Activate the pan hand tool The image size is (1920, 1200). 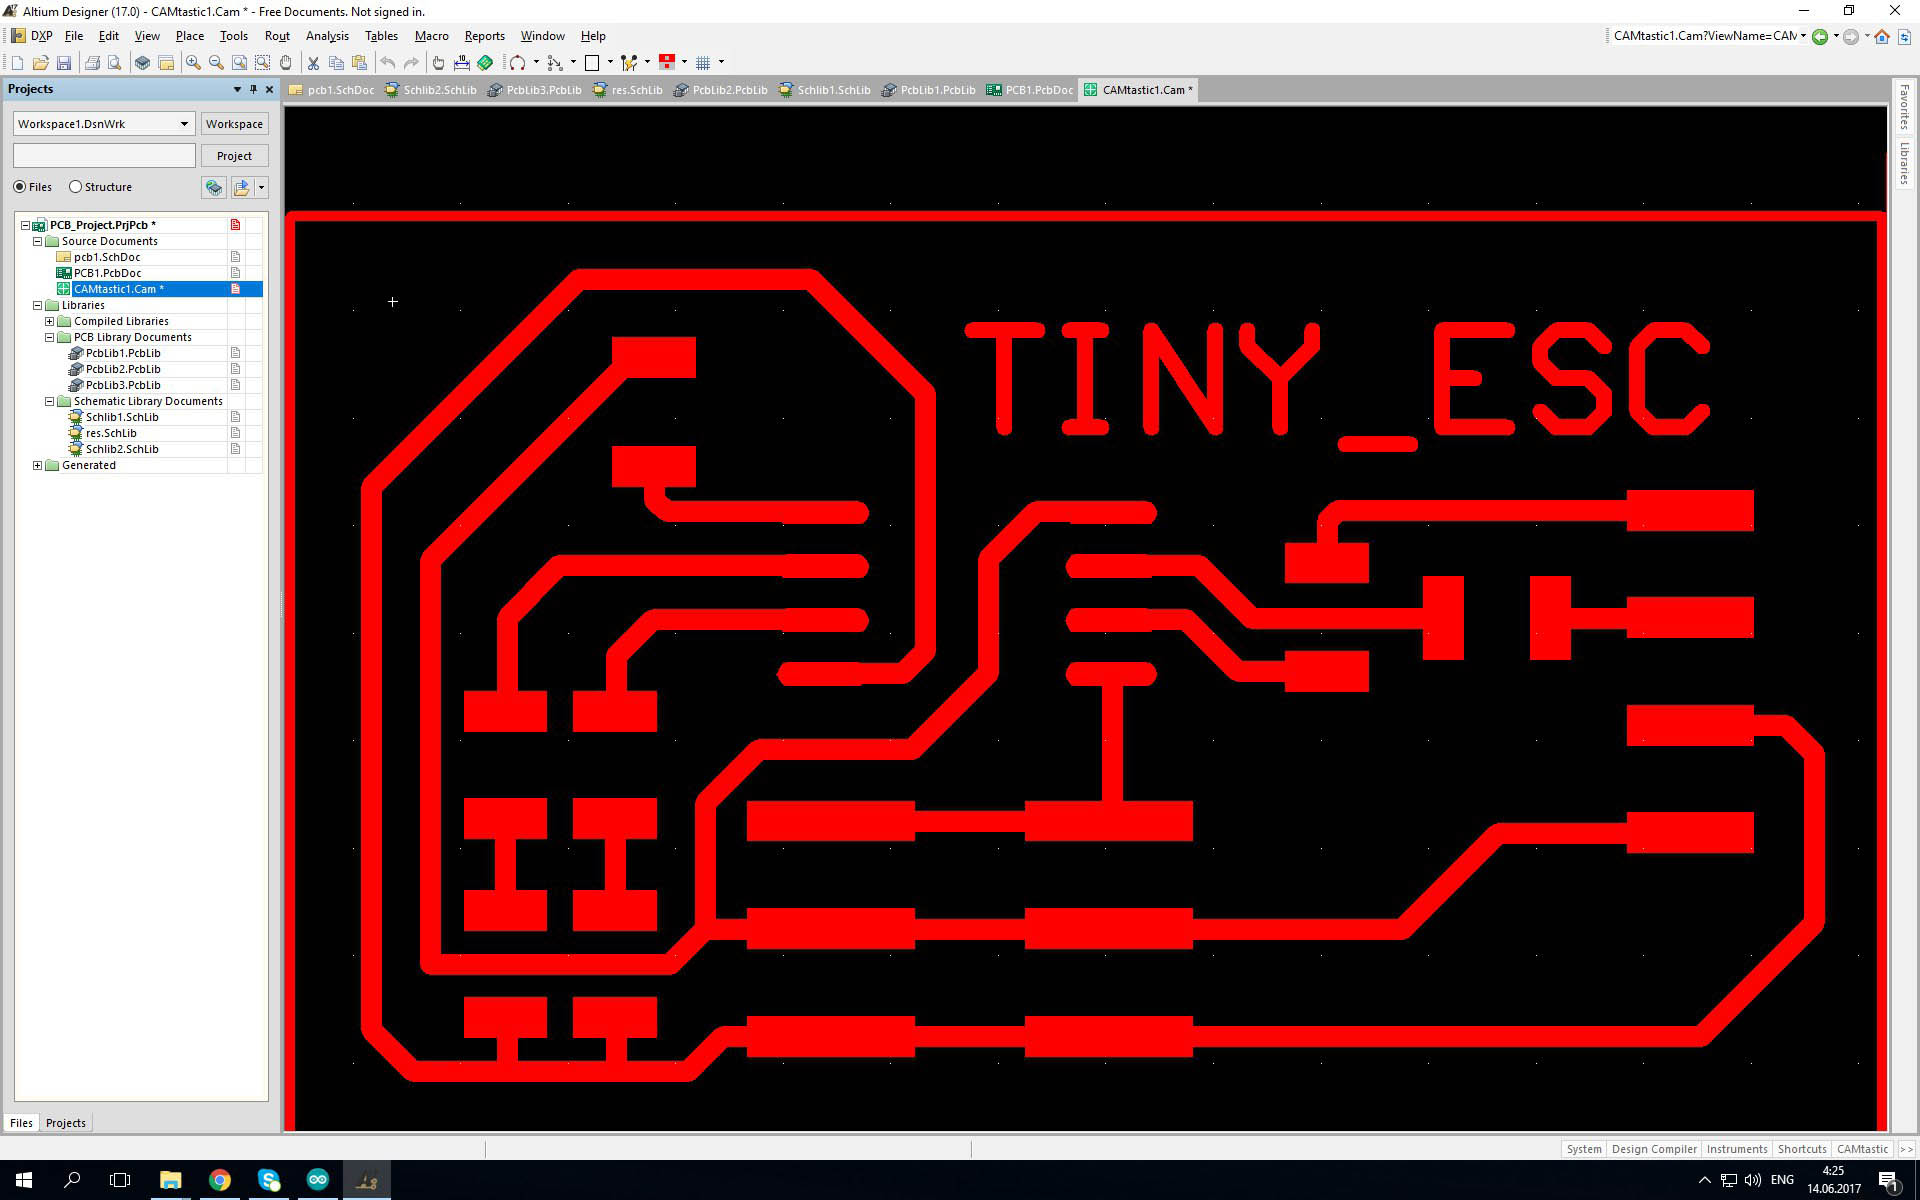pyautogui.click(x=286, y=63)
